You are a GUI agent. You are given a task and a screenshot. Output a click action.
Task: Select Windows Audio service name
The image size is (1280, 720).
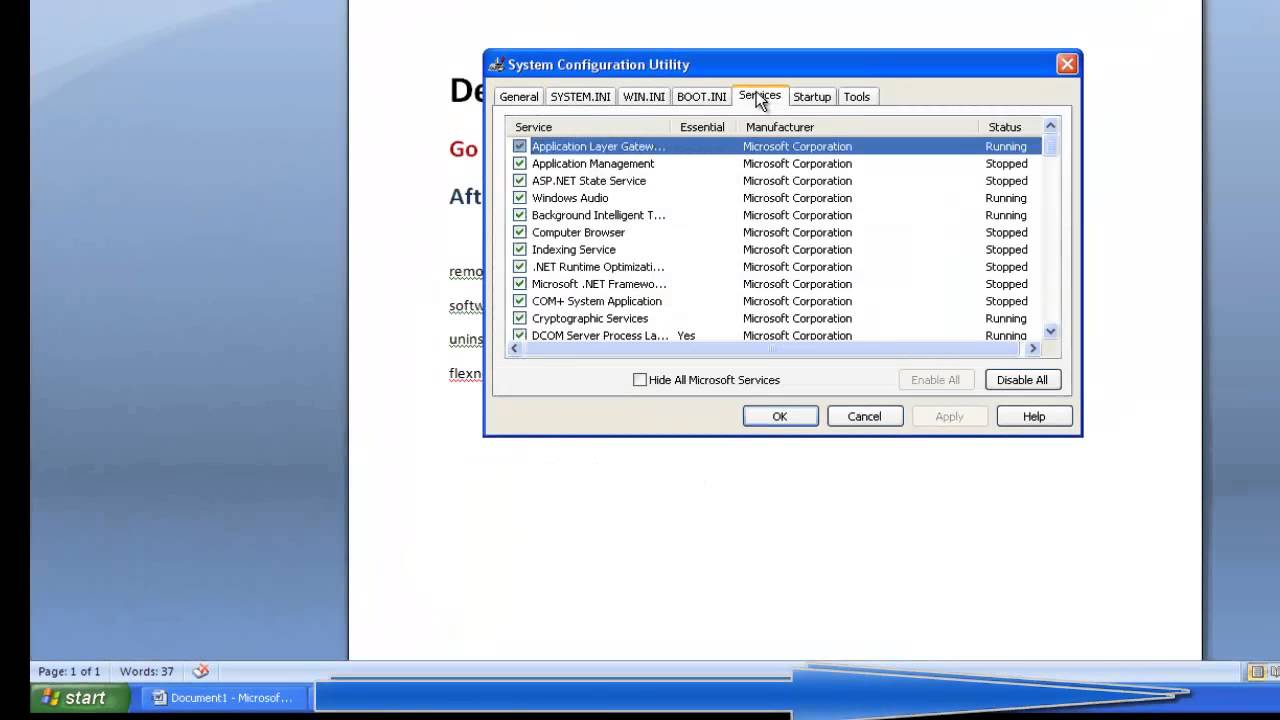pyautogui.click(x=570, y=198)
